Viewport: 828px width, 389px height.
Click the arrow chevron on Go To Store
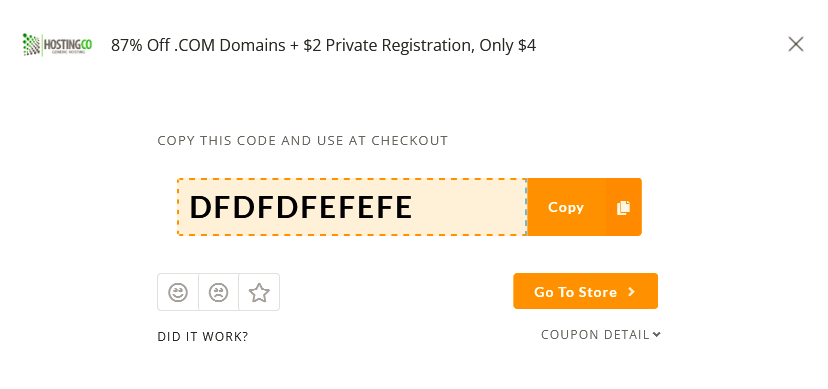631,292
